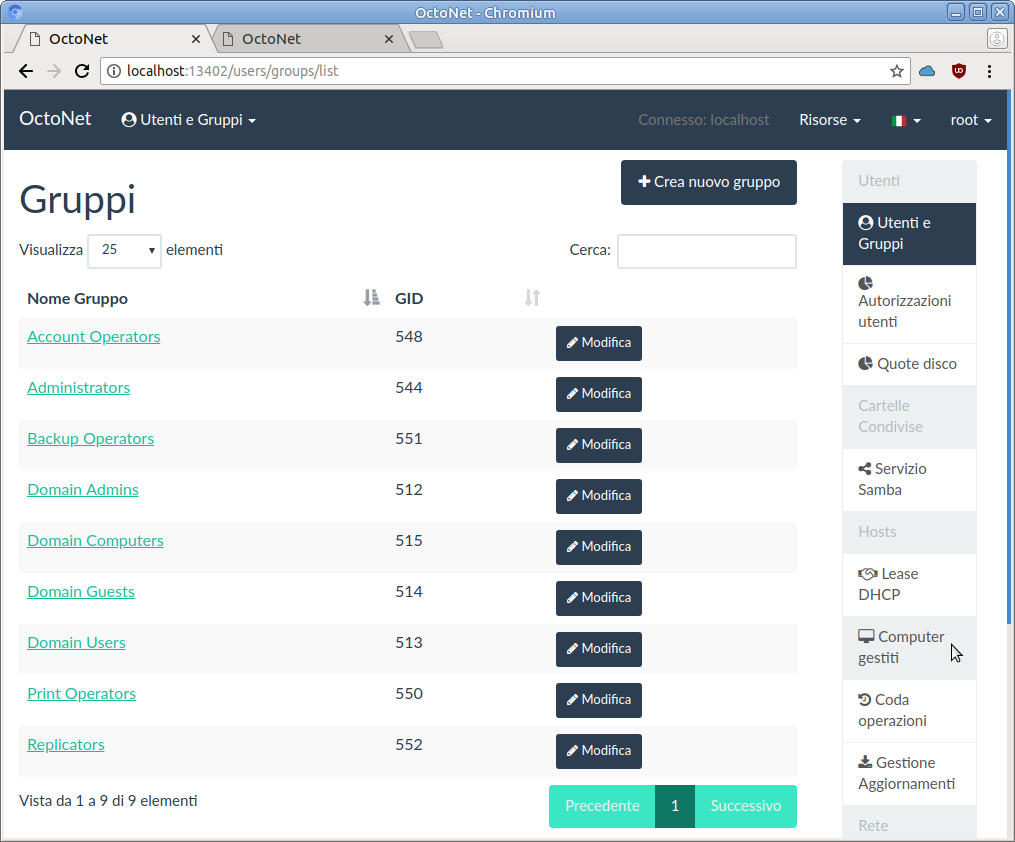
Task: Open the Domain Admins group link
Action: (83, 490)
